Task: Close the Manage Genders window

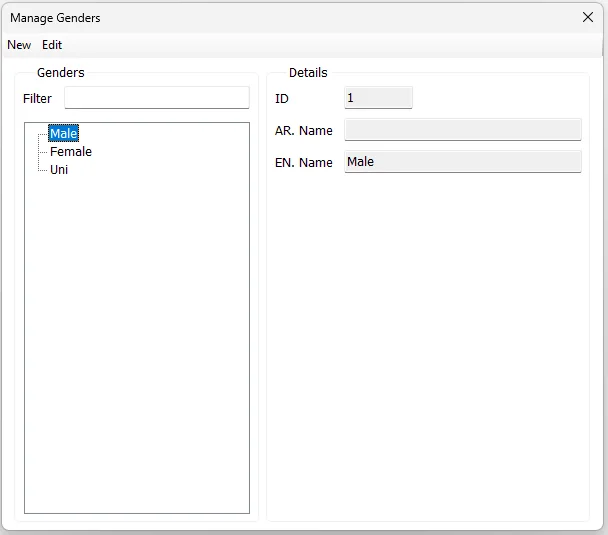Action: (588, 17)
